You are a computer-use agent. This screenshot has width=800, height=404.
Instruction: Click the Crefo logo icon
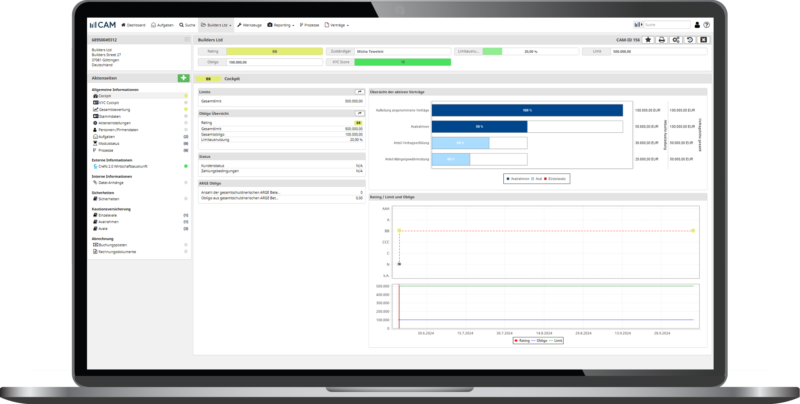(95, 166)
